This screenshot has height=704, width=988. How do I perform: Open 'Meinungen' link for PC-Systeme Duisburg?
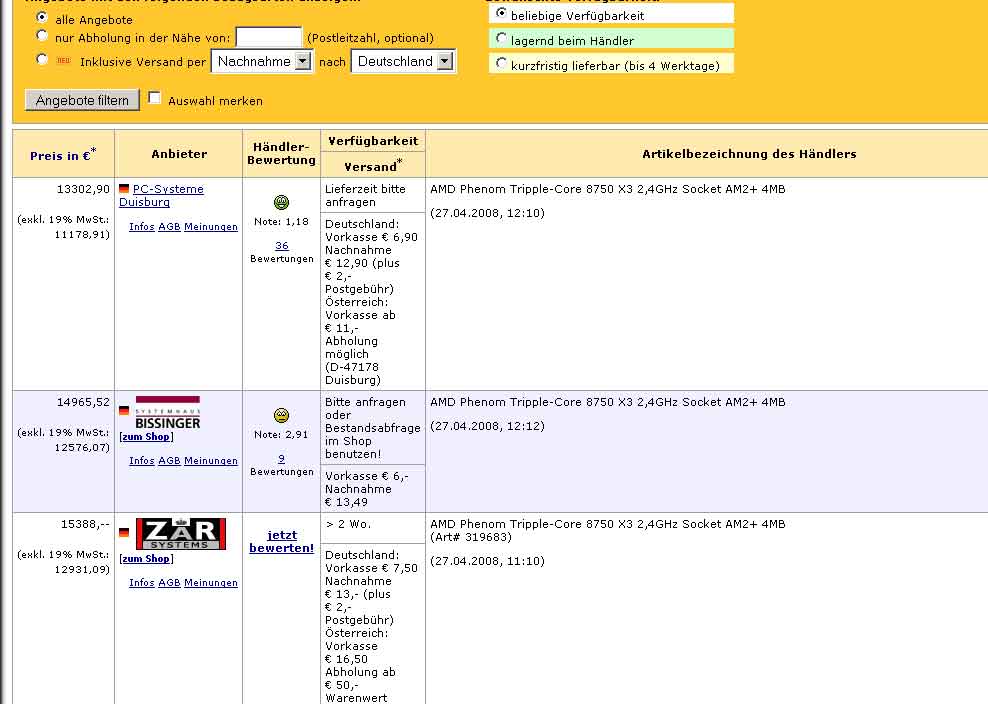click(211, 227)
